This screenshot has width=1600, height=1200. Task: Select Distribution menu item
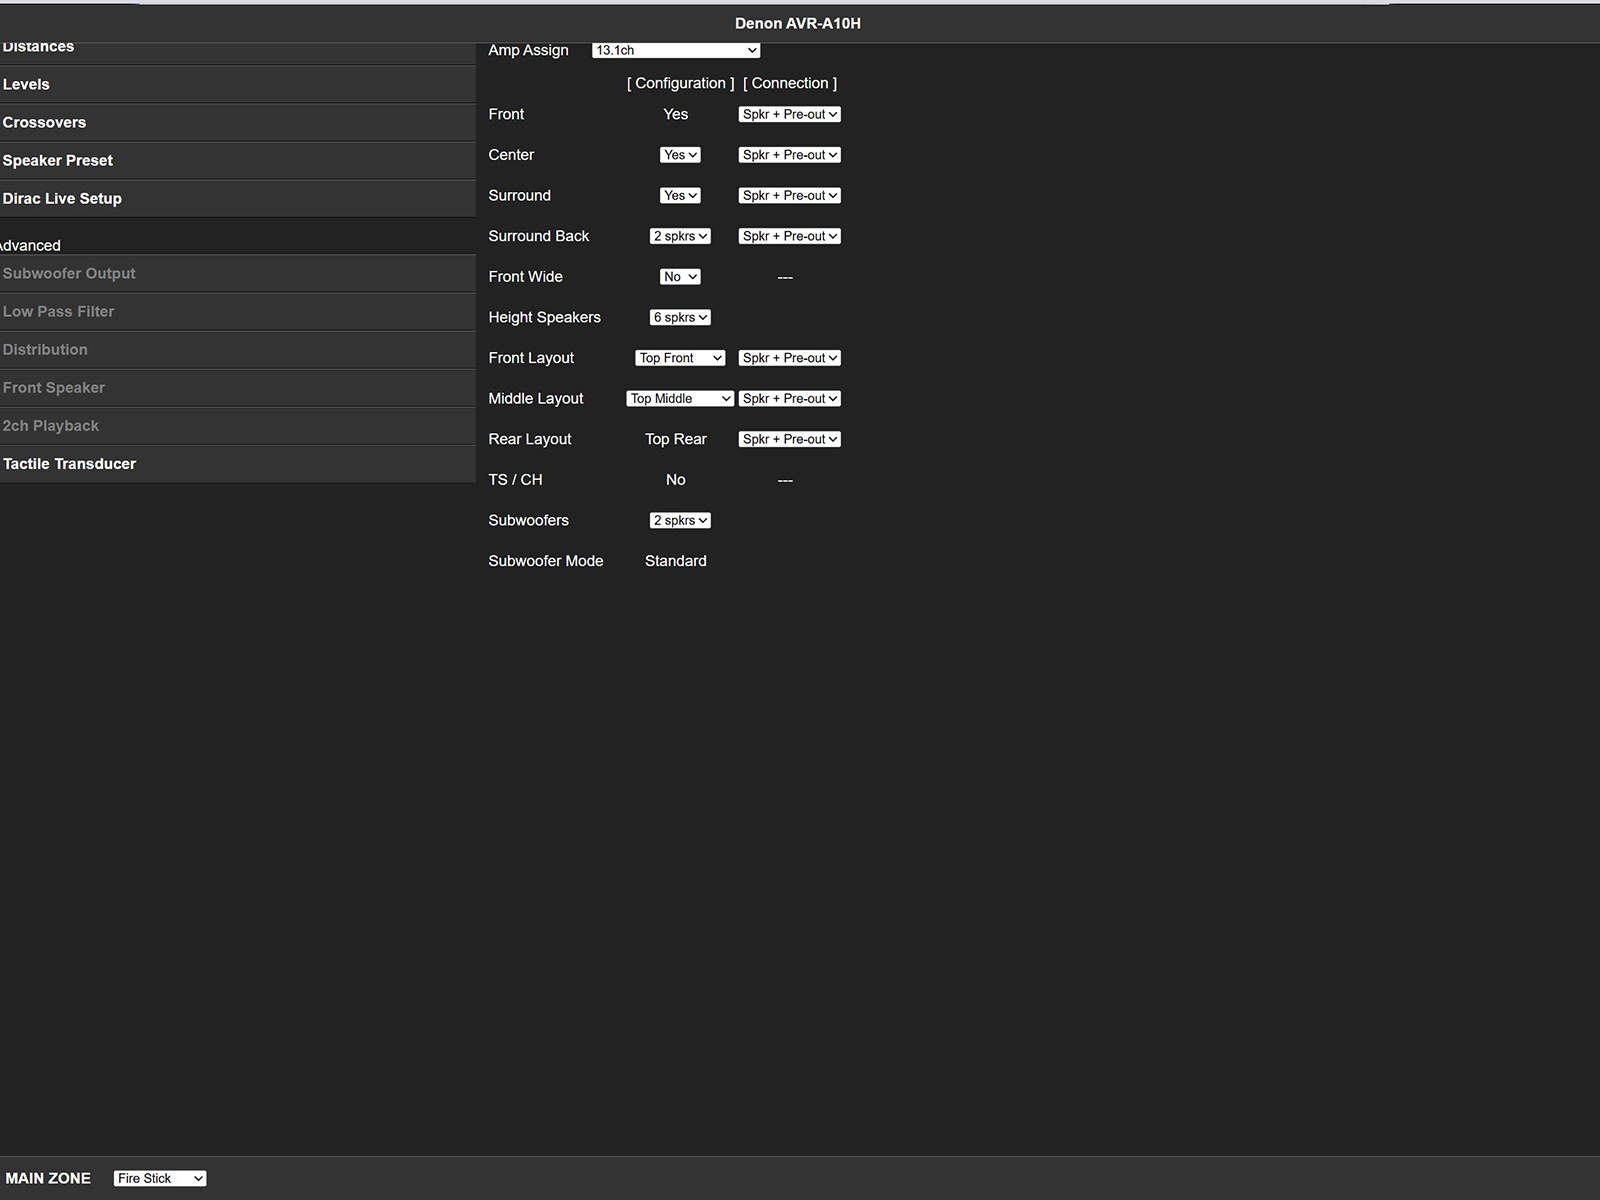click(x=237, y=350)
